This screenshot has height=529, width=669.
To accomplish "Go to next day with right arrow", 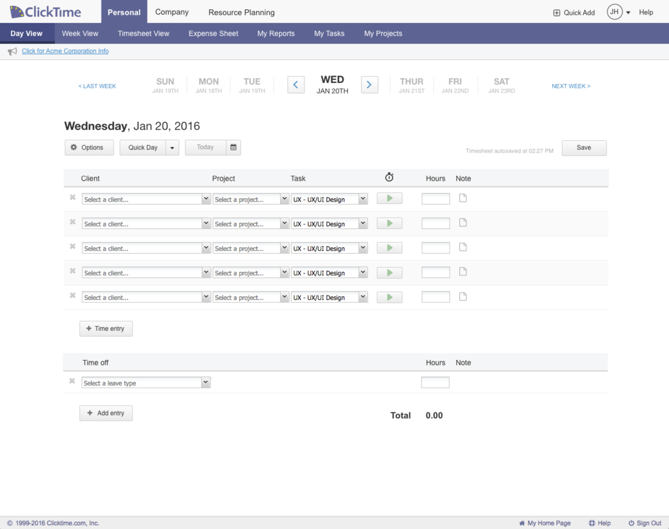I will (369, 85).
